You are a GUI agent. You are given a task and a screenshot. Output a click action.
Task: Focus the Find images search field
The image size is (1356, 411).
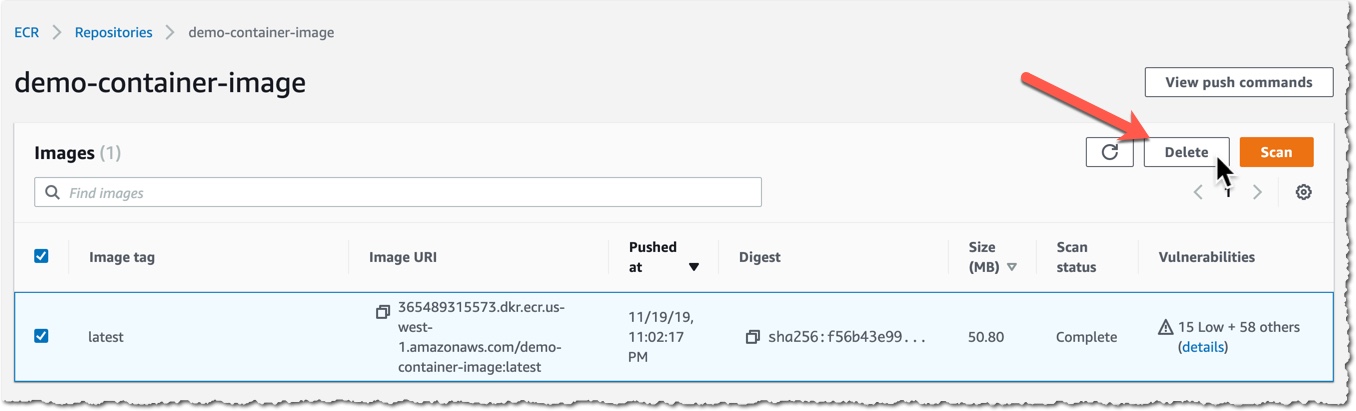click(398, 192)
